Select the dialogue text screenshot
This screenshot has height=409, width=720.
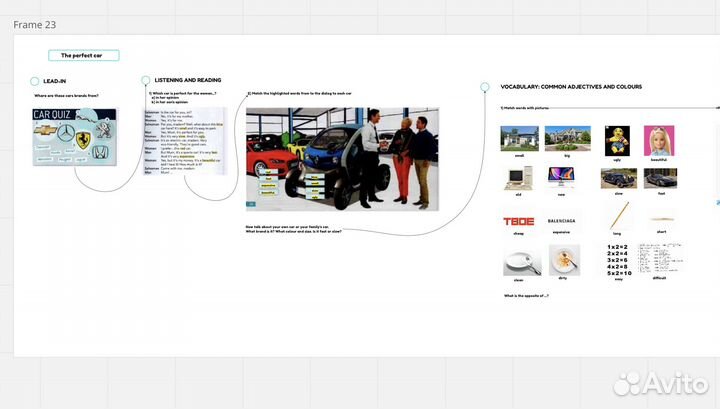click(x=185, y=141)
